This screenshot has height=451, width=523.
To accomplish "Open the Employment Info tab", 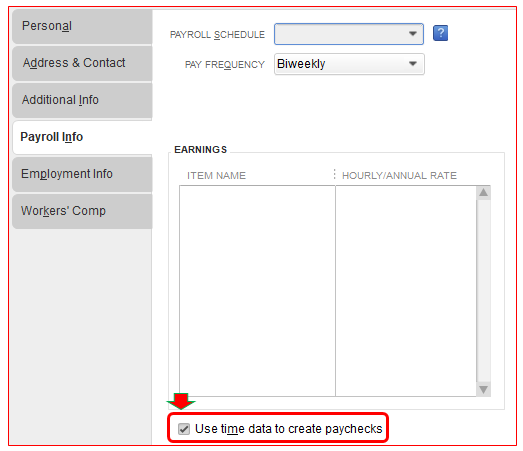I will (82, 174).
